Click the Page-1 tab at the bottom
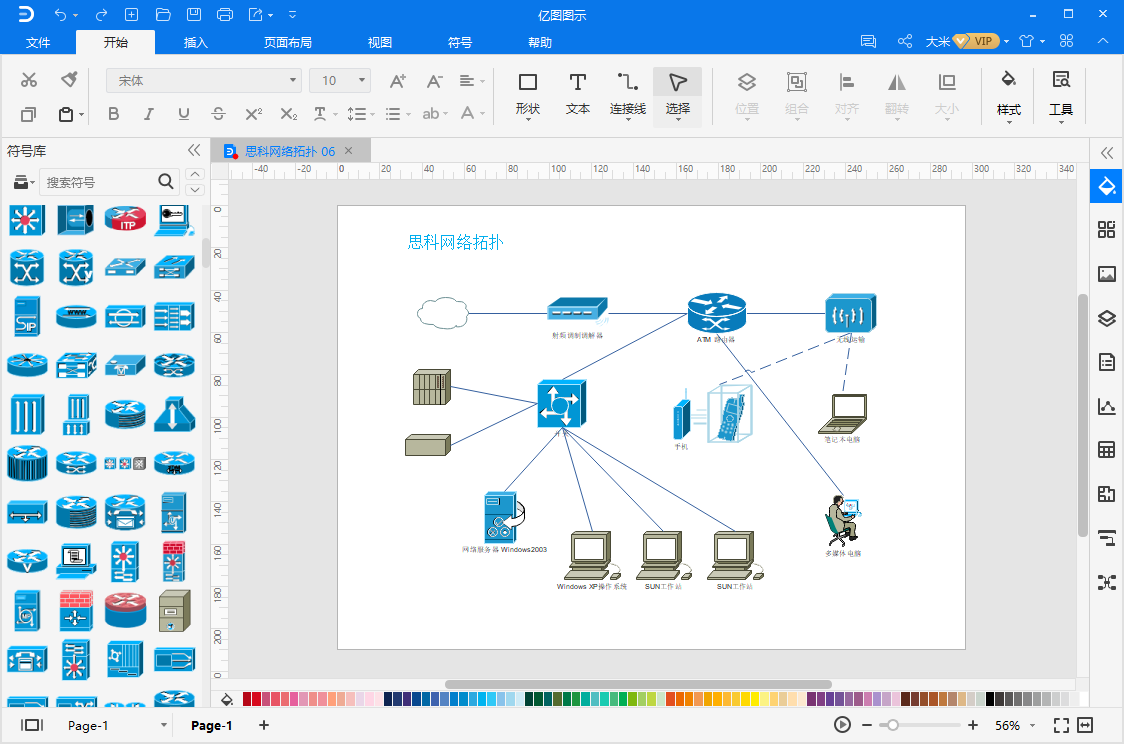Image resolution: width=1124 pixels, height=744 pixels. (x=211, y=725)
